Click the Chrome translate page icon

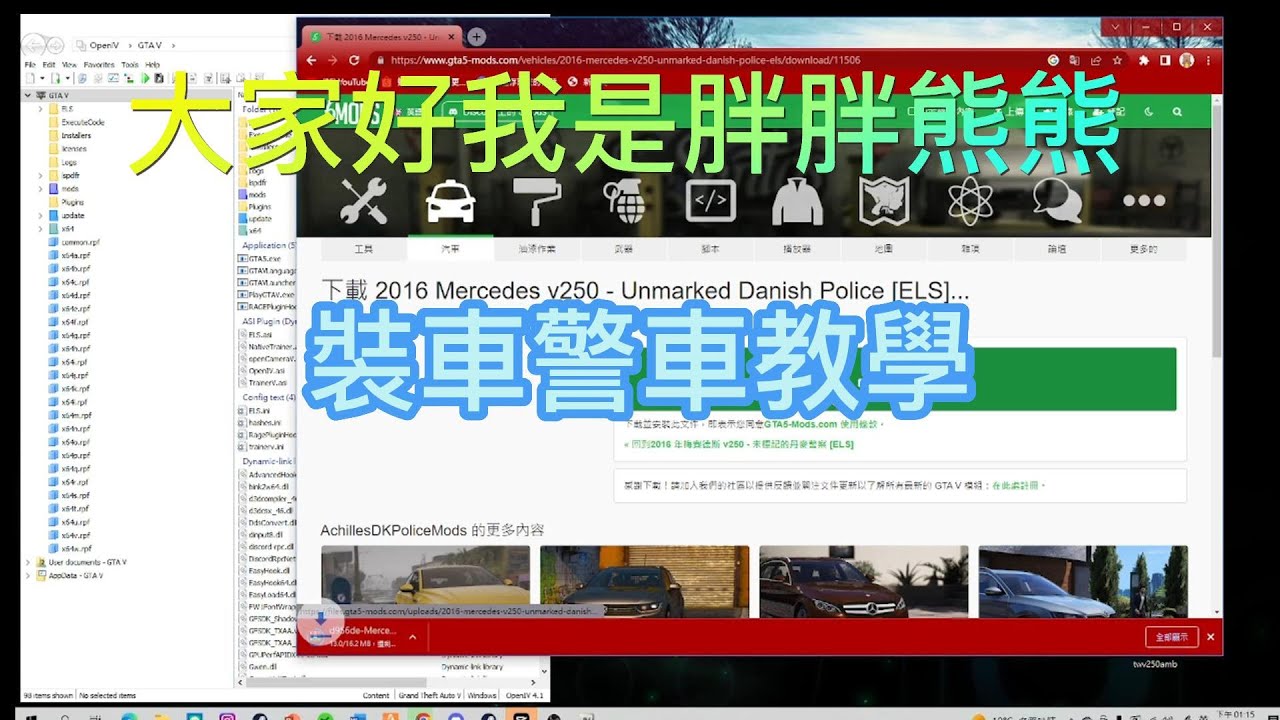click(1075, 60)
